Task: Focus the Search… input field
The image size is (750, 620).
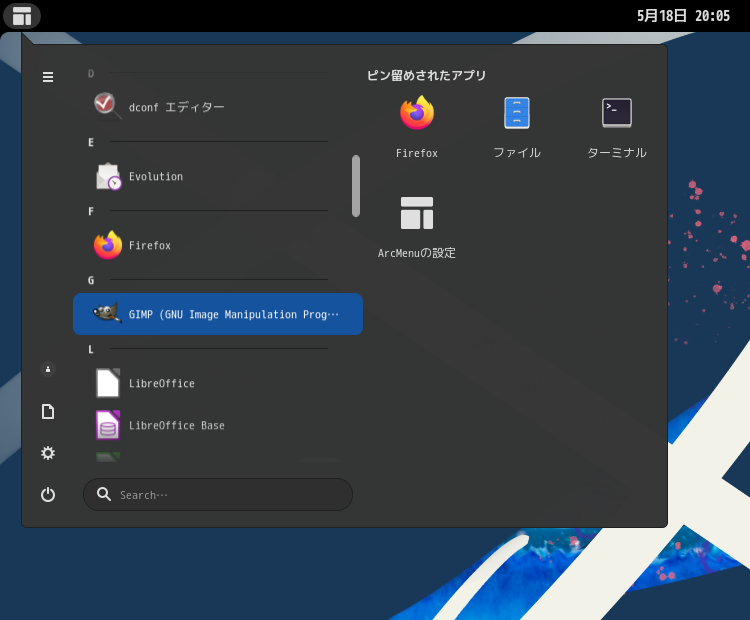Action: (x=218, y=494)
